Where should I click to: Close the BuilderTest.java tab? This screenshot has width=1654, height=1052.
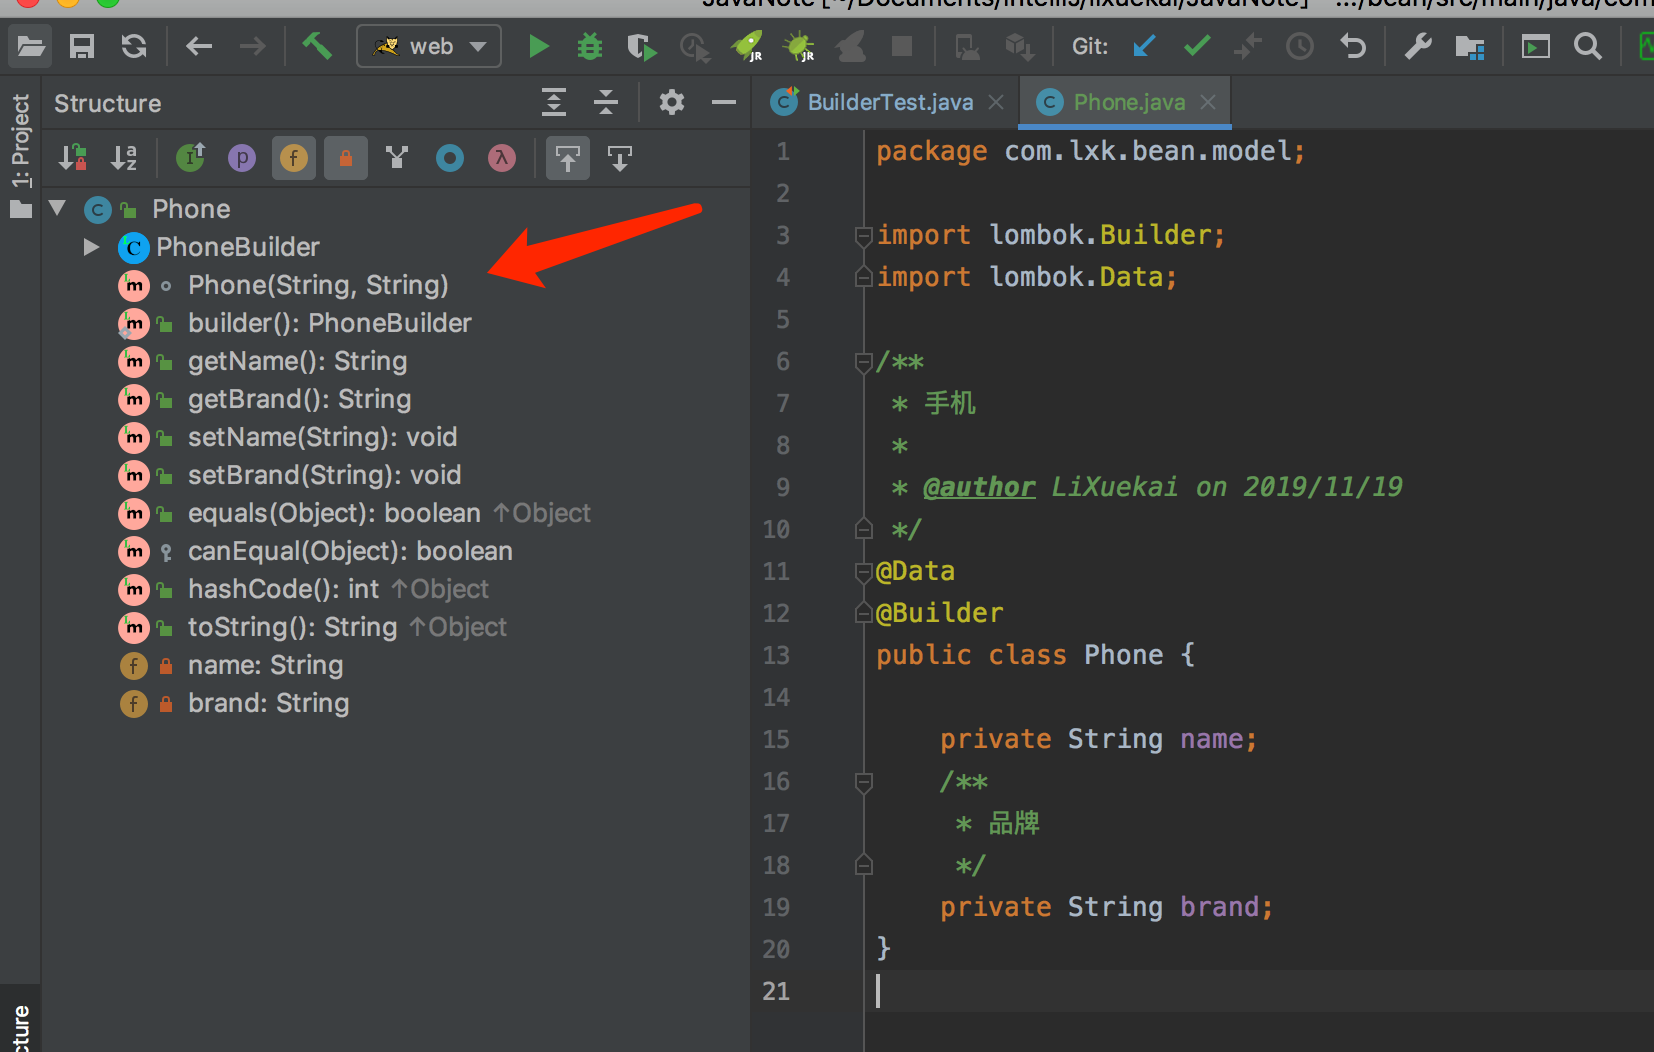pyautogui.click(x=996, y=102)
